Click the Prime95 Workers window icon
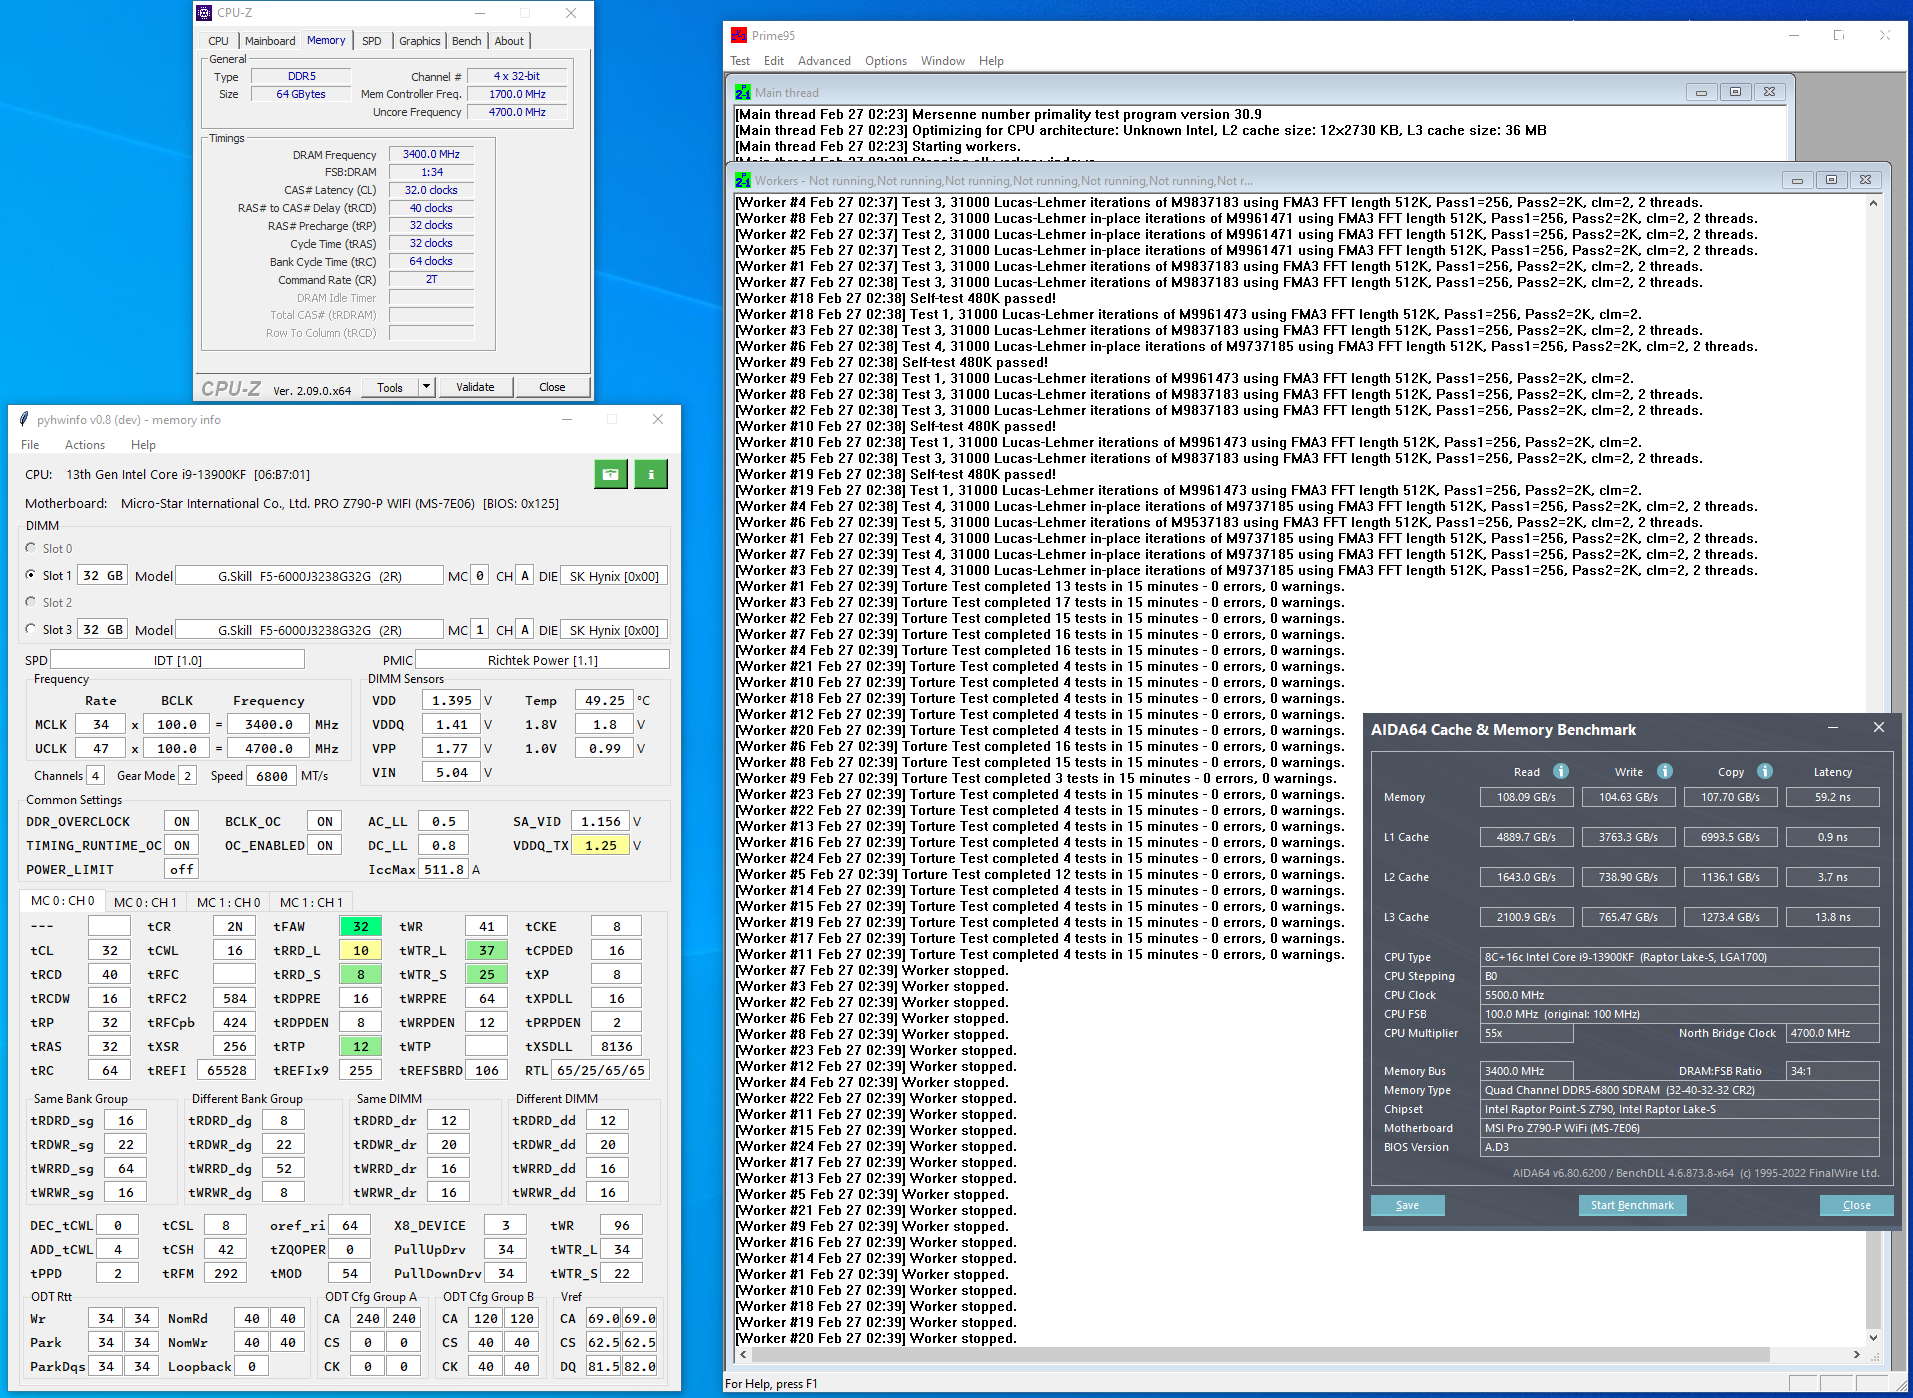 (743, 181)
